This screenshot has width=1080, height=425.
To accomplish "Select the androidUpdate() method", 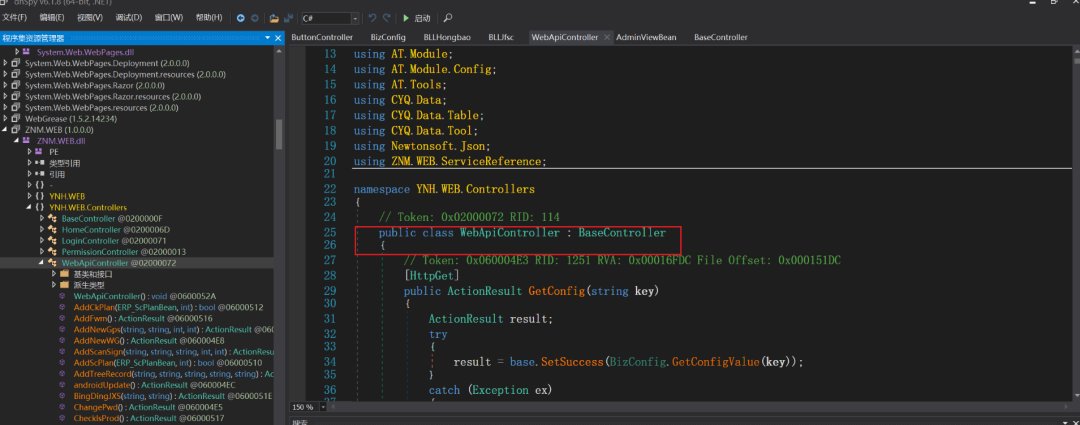I will click(x=155, y=386).
